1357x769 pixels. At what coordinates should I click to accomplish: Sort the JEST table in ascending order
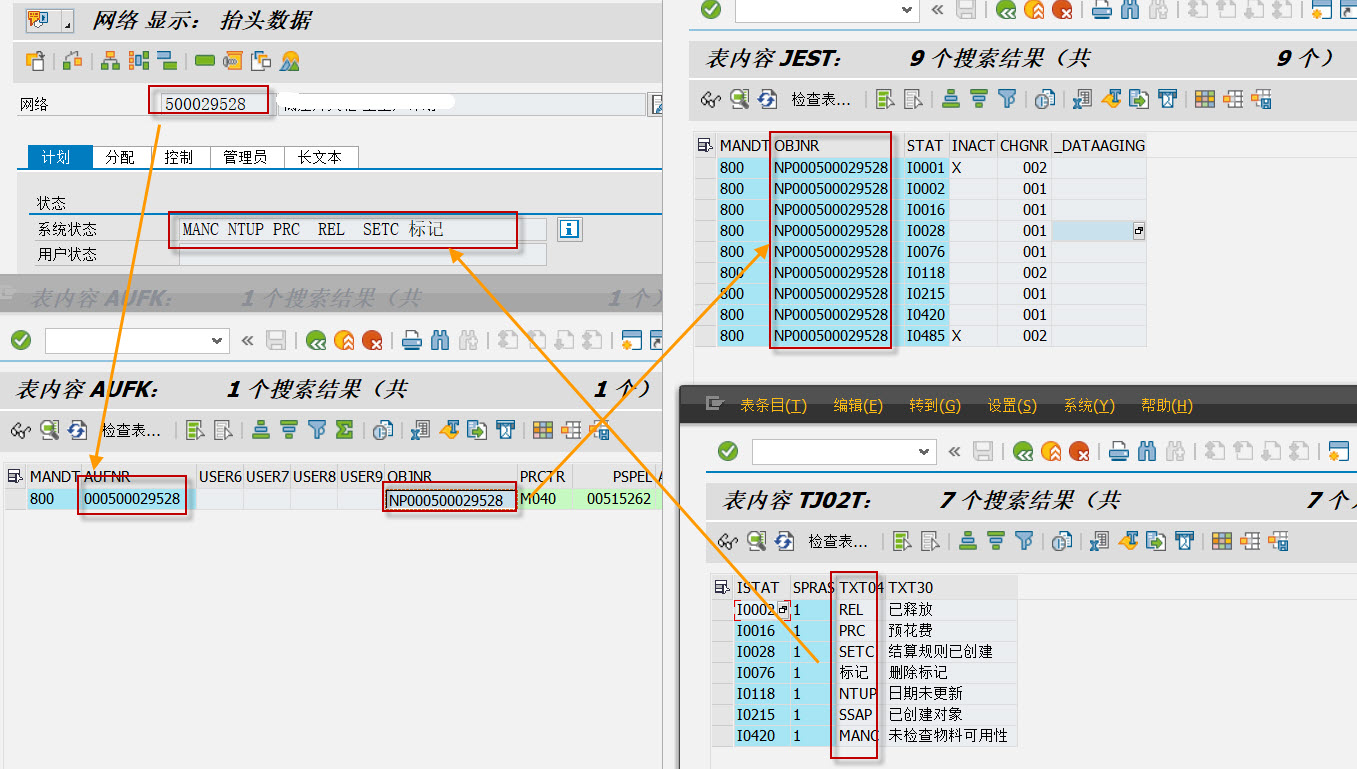coord(949,99)
